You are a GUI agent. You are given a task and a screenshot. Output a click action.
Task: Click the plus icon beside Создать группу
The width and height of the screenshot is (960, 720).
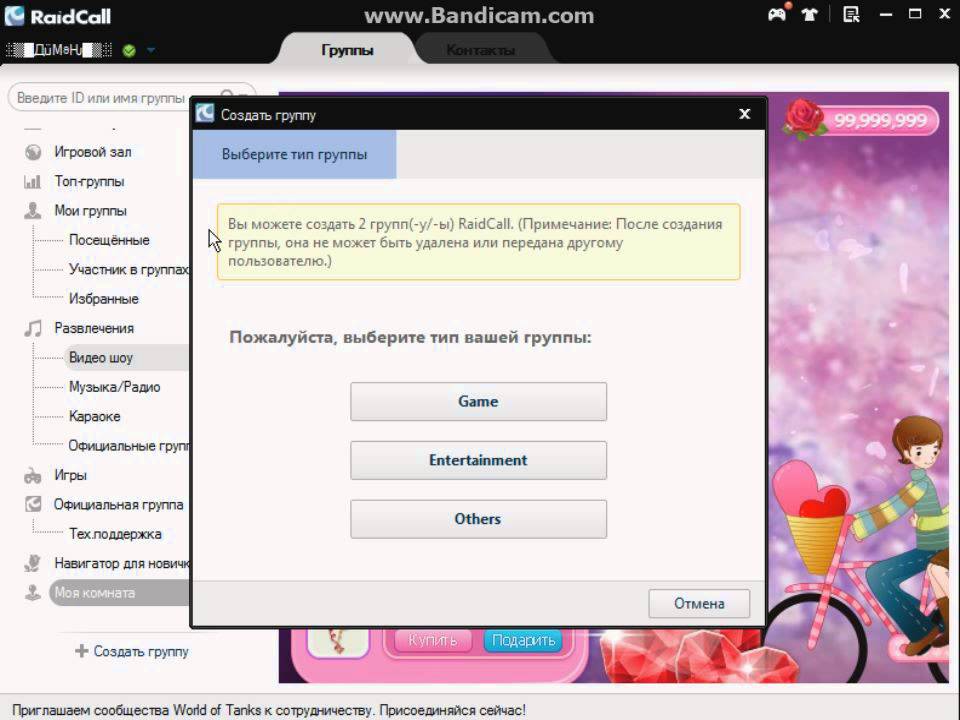pos(81,651)
